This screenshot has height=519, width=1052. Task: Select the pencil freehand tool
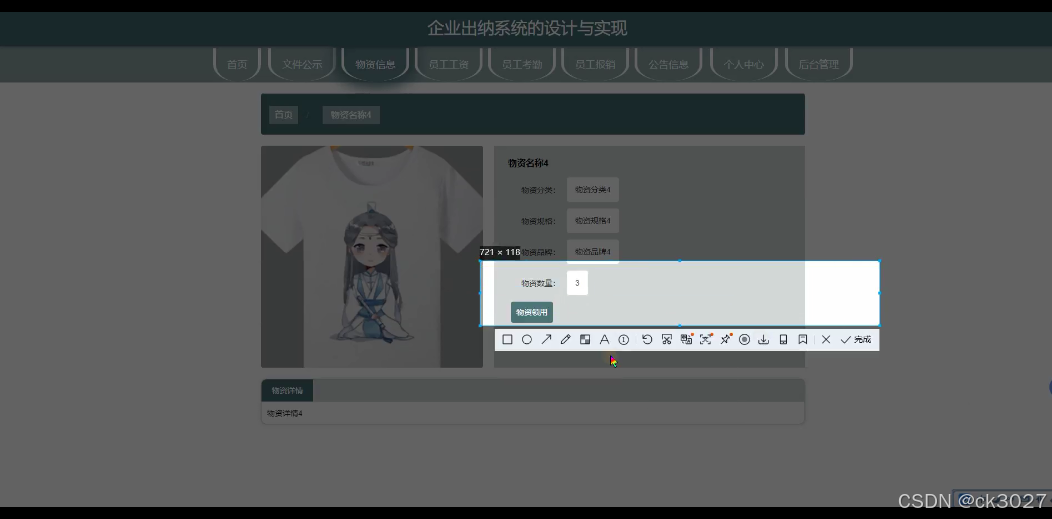[x=566, y=339]
